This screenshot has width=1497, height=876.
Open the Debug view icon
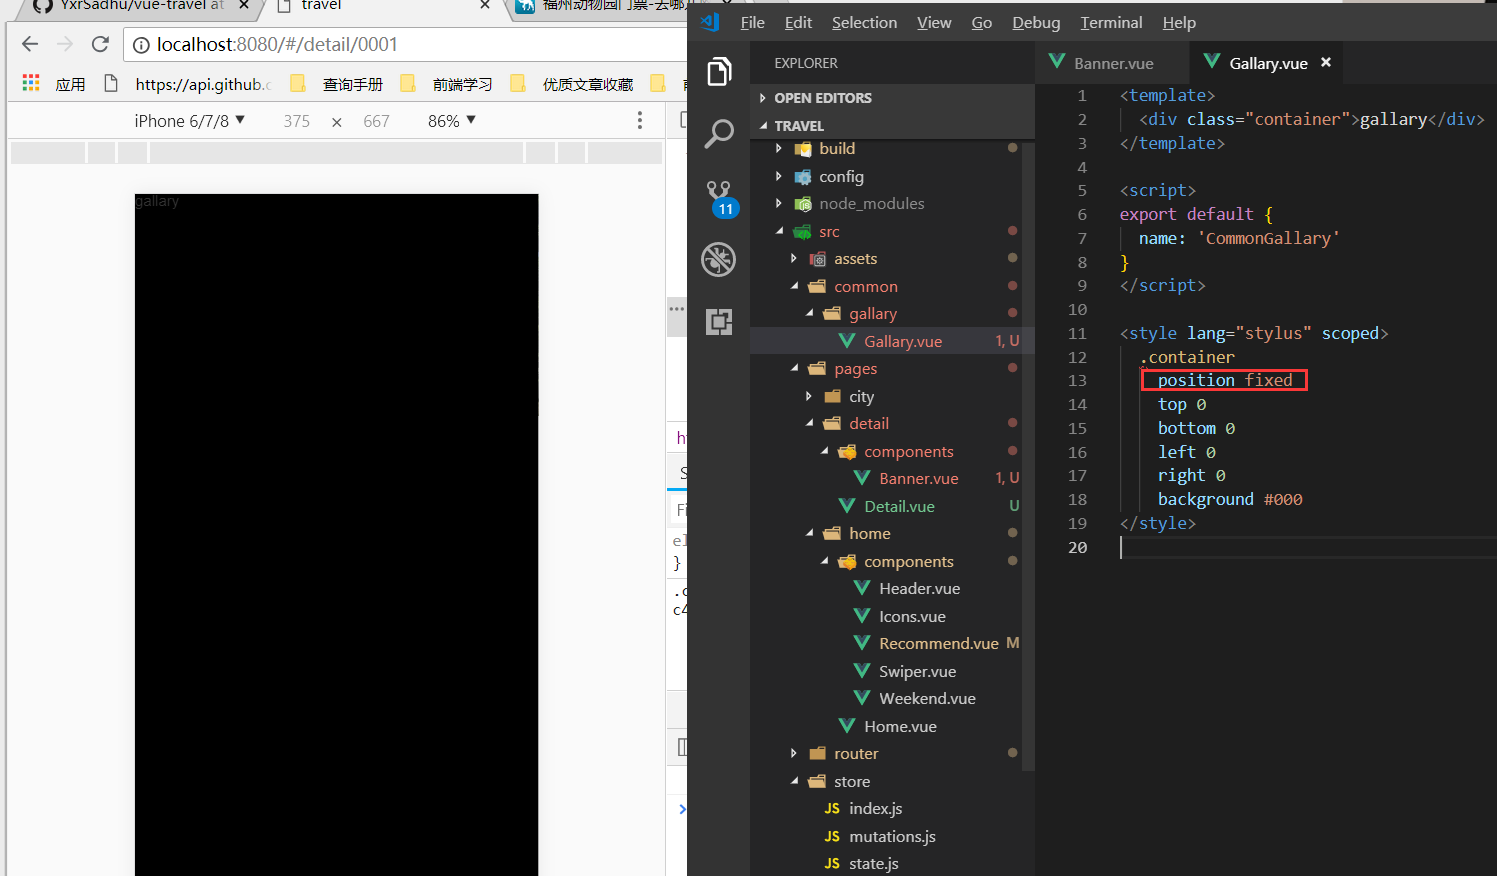click(x=719, y=259)
